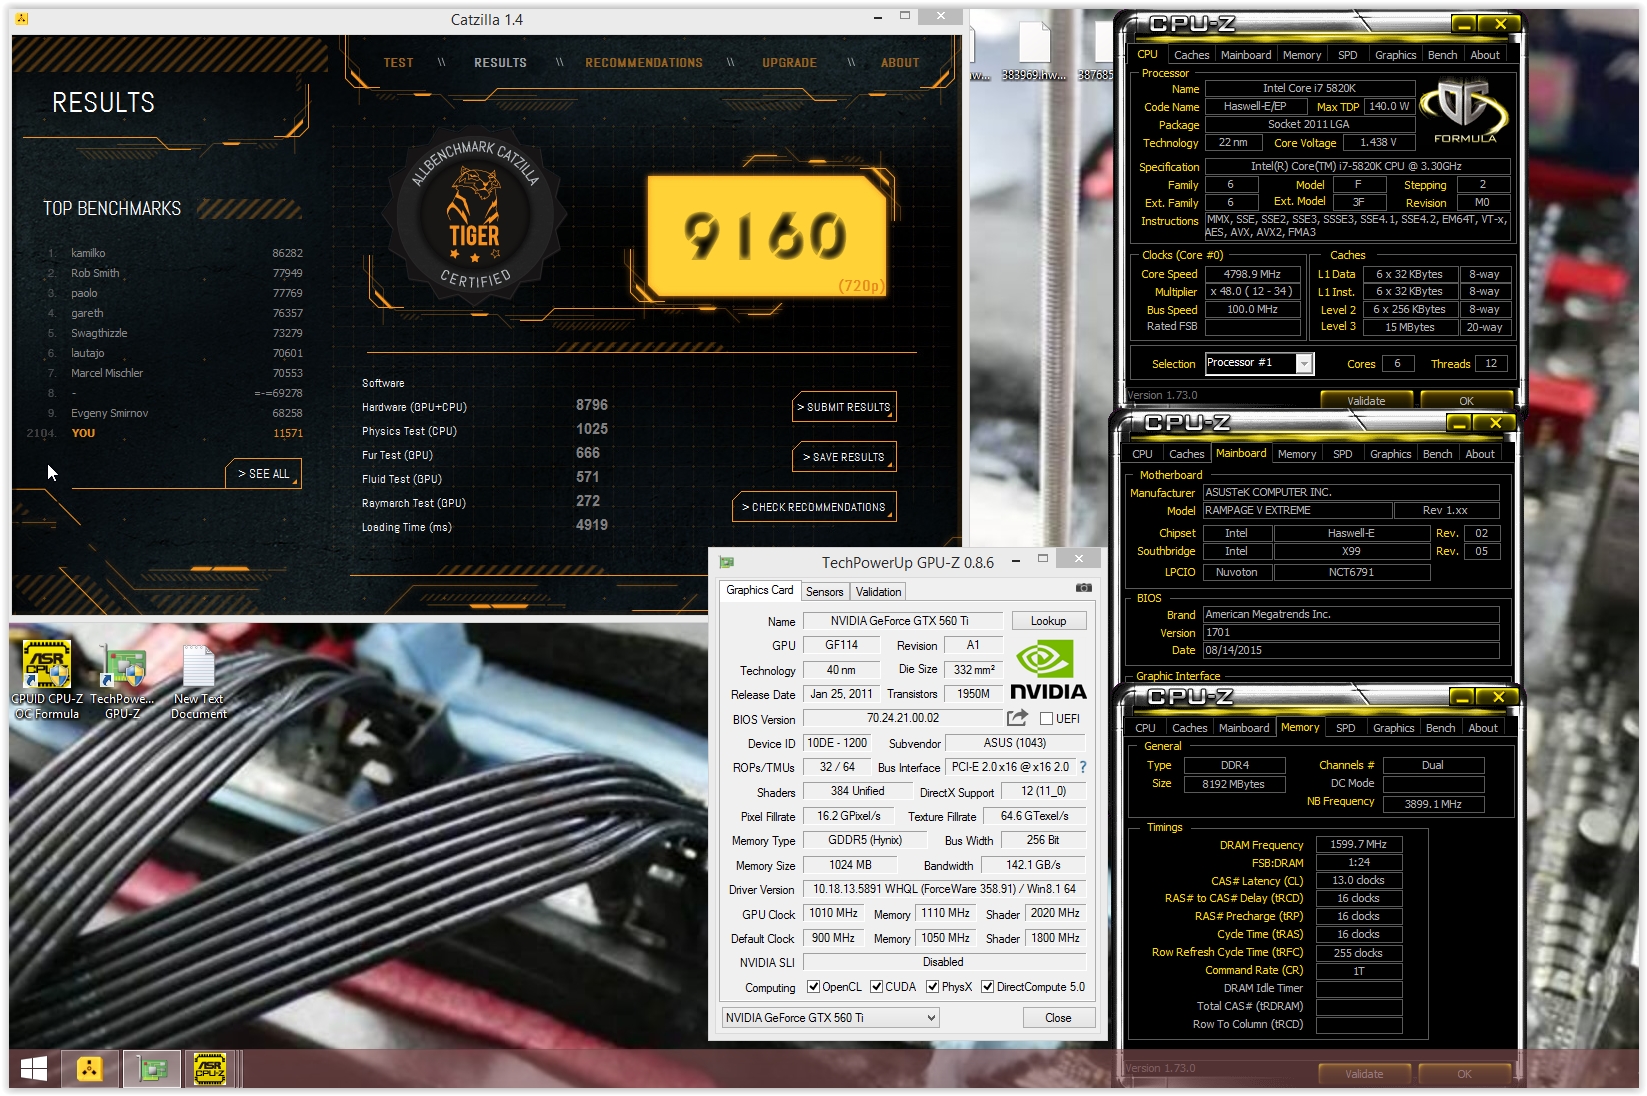1647x1096 pixels.
Task: Click the Evgeny Smirnov benchmark row
Action: pos(175,413)
